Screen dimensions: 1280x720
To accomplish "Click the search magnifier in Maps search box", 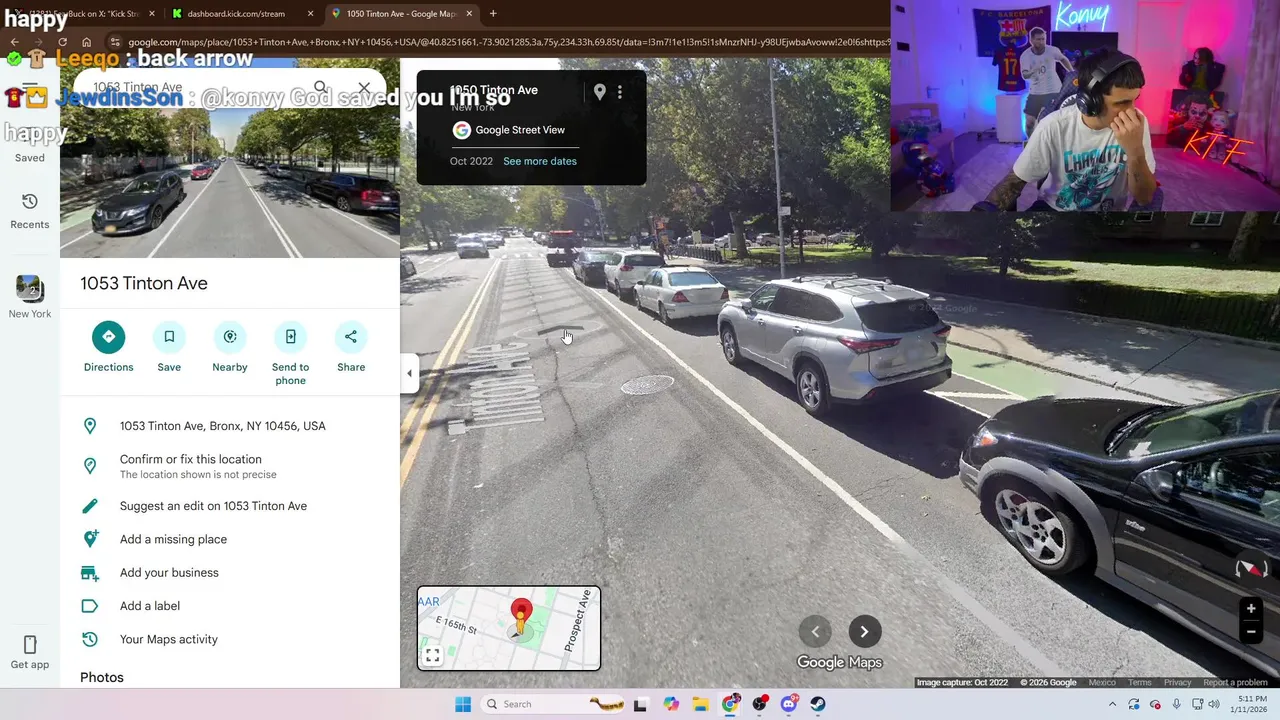I will (320, 88).
